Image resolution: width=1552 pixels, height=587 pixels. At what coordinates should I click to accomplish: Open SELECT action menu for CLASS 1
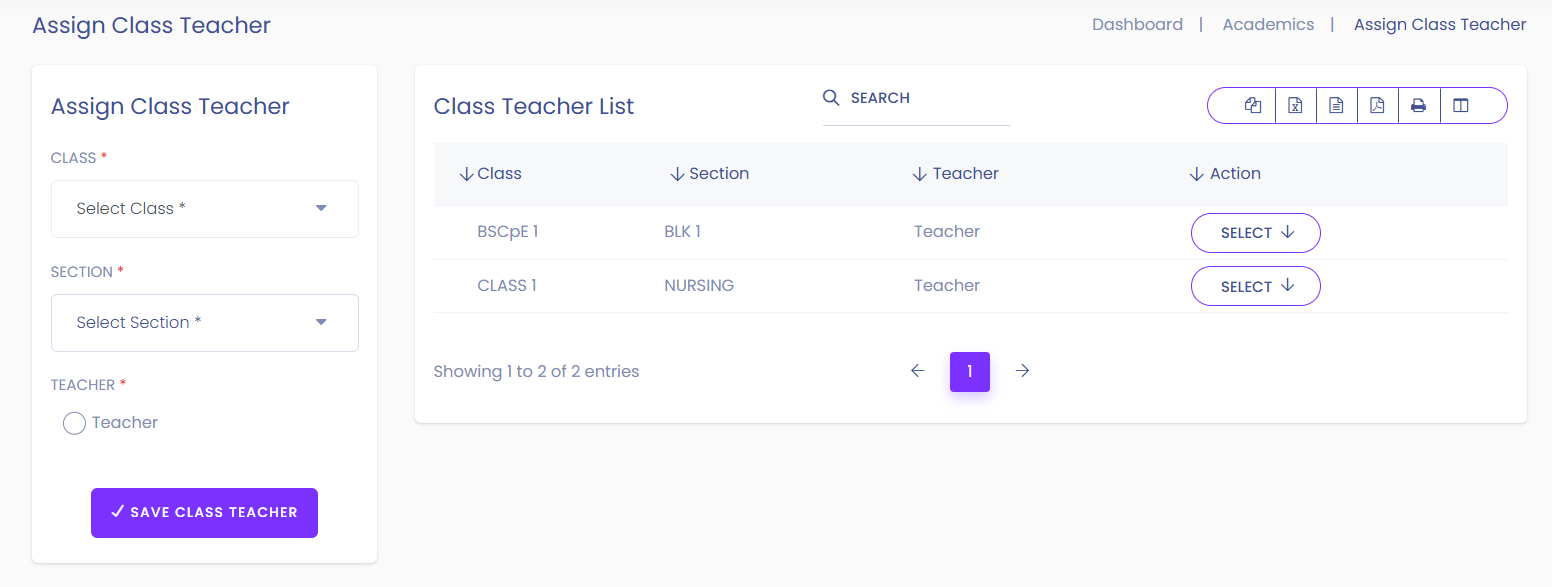(x=1256, y=286)
